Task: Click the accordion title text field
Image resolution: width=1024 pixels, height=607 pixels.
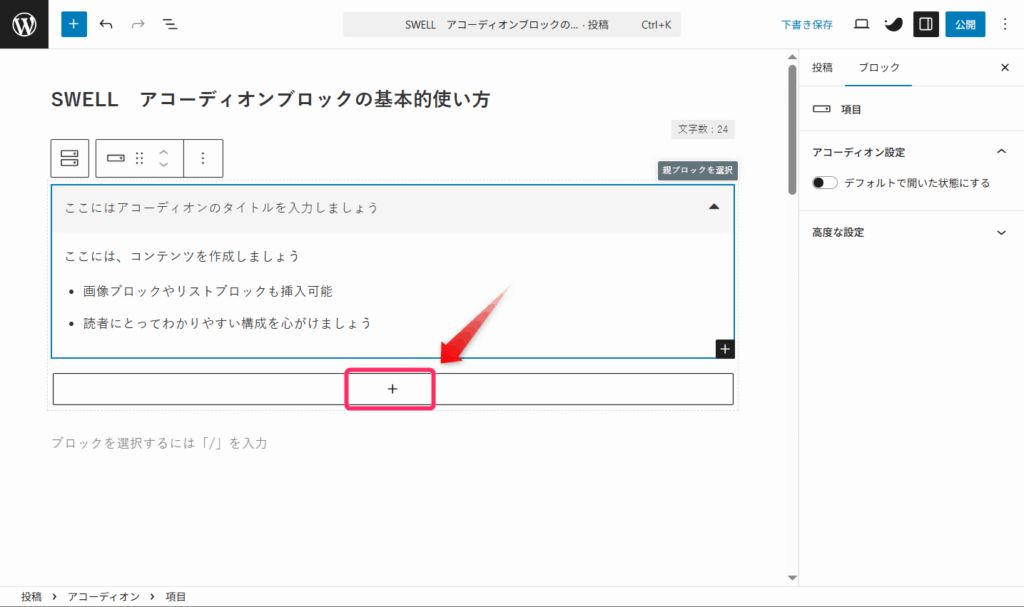Action: 222,208
